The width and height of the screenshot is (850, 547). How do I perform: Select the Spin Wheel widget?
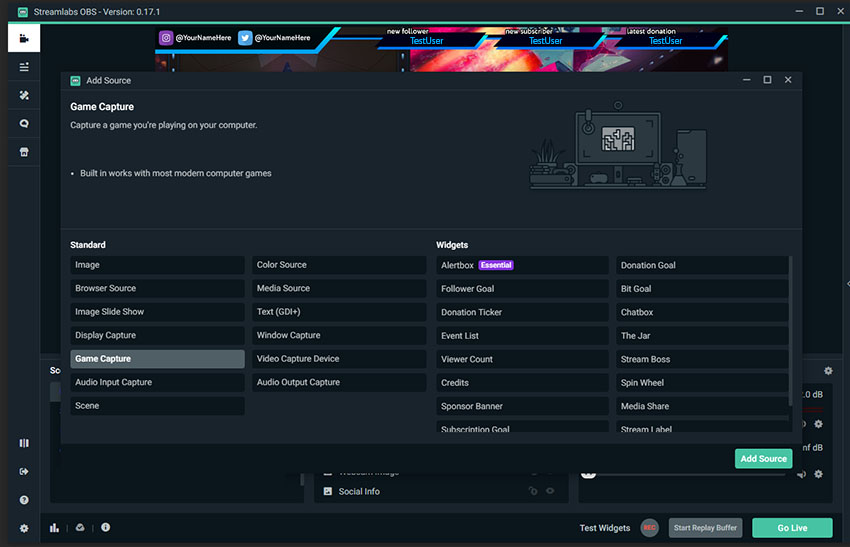pyautogui.click(x=702, y=383)
